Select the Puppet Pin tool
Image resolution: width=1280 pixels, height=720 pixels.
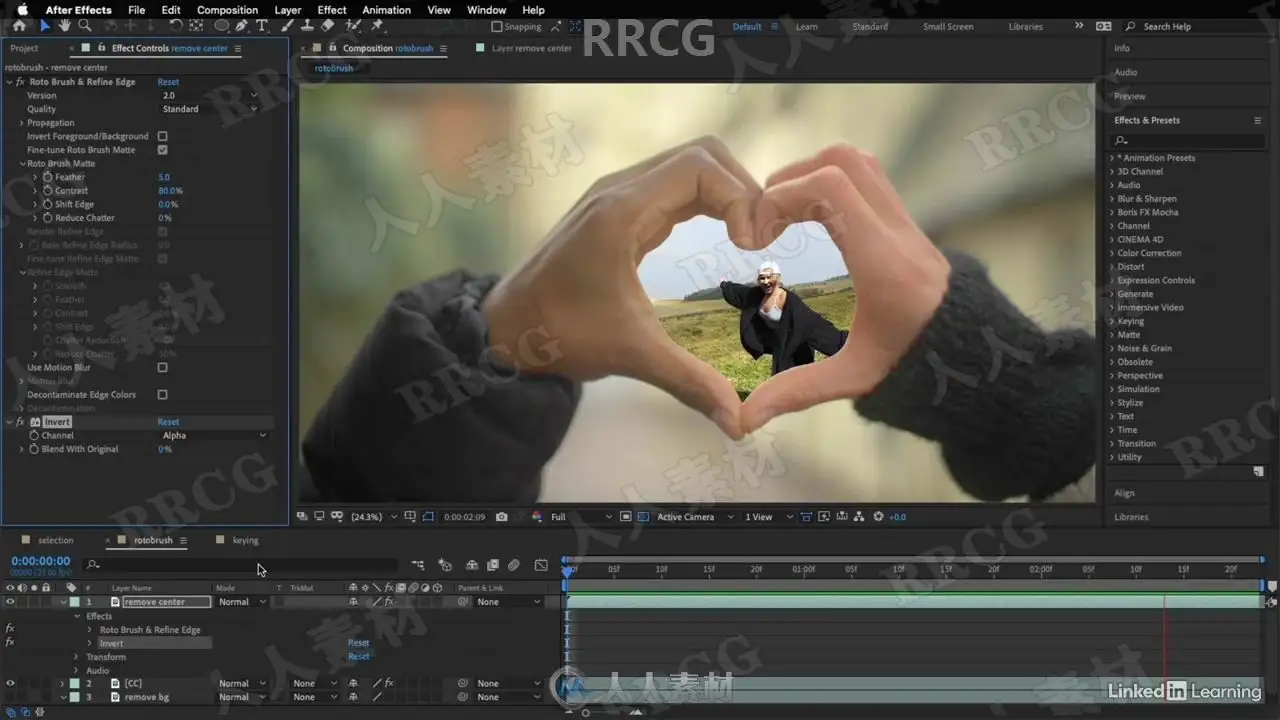[377, 26]
